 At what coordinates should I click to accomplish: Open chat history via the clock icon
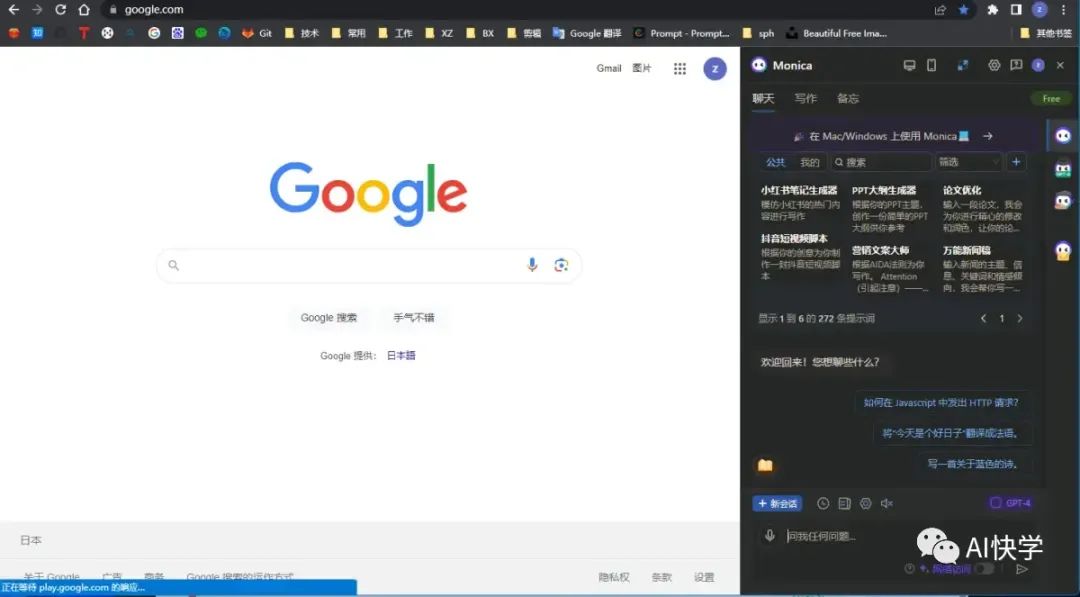pos(824,503)
